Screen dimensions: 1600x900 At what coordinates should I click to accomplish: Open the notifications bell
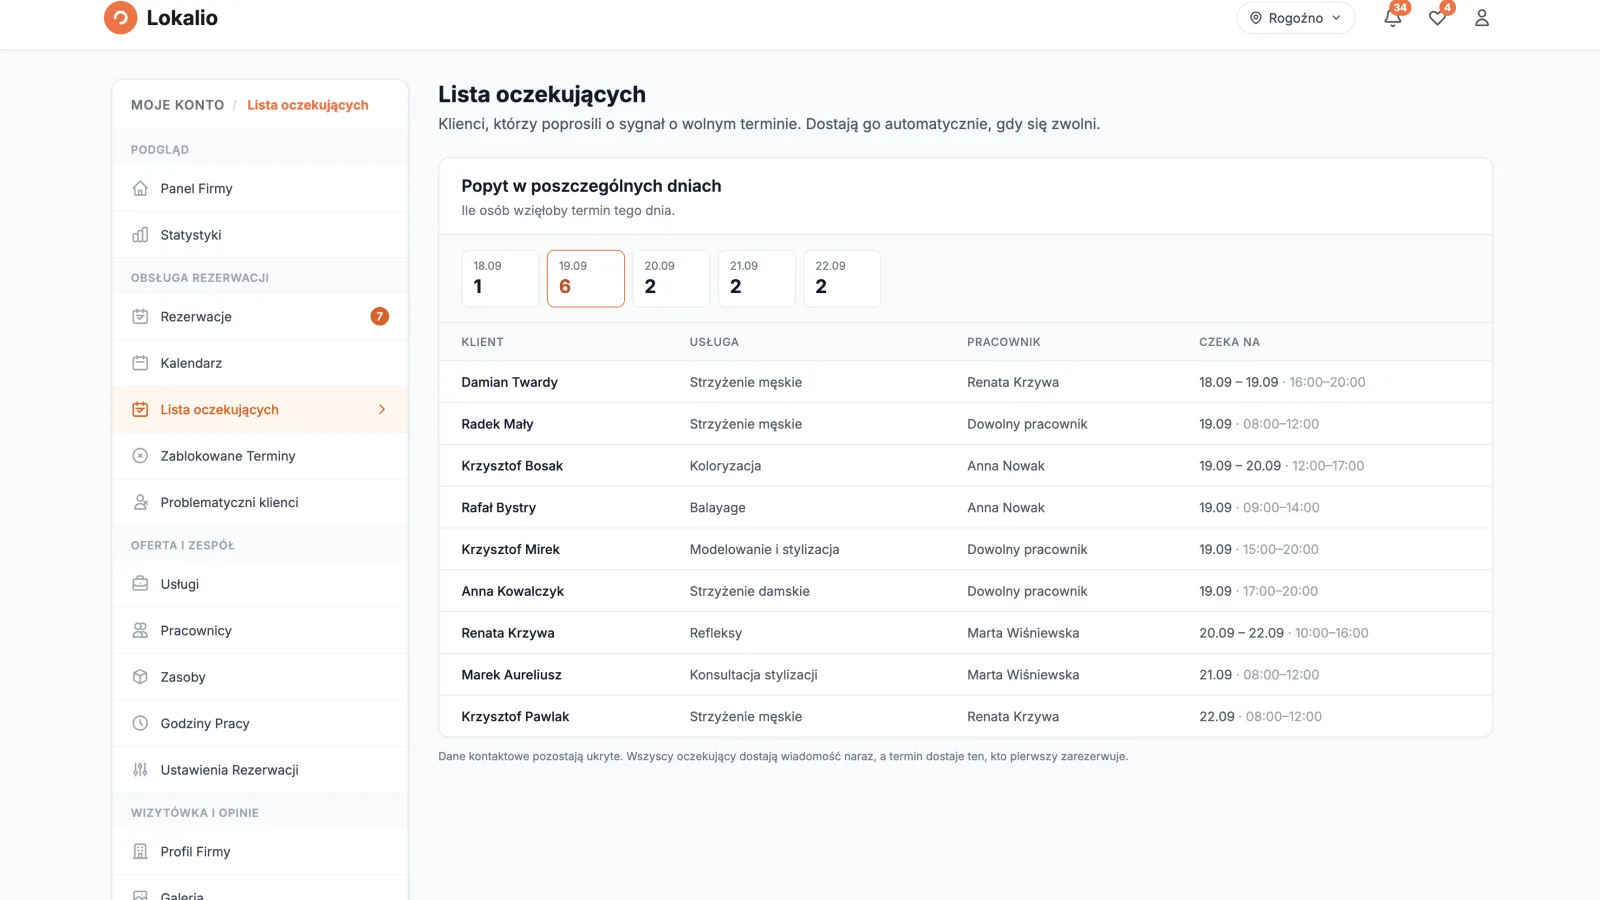coord(1392,18)
